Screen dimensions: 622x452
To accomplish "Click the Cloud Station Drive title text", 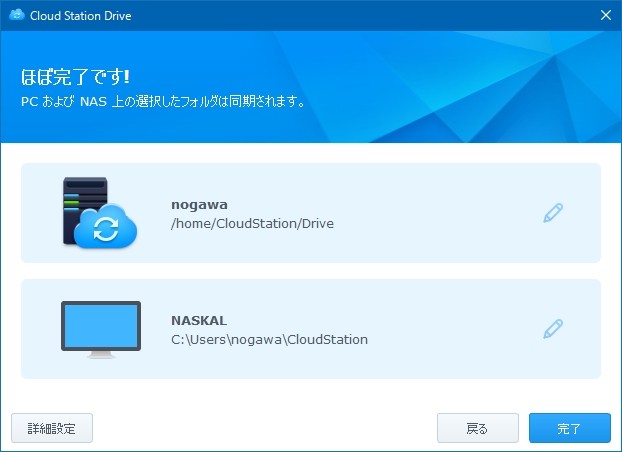I will click(x=81, y=15).
